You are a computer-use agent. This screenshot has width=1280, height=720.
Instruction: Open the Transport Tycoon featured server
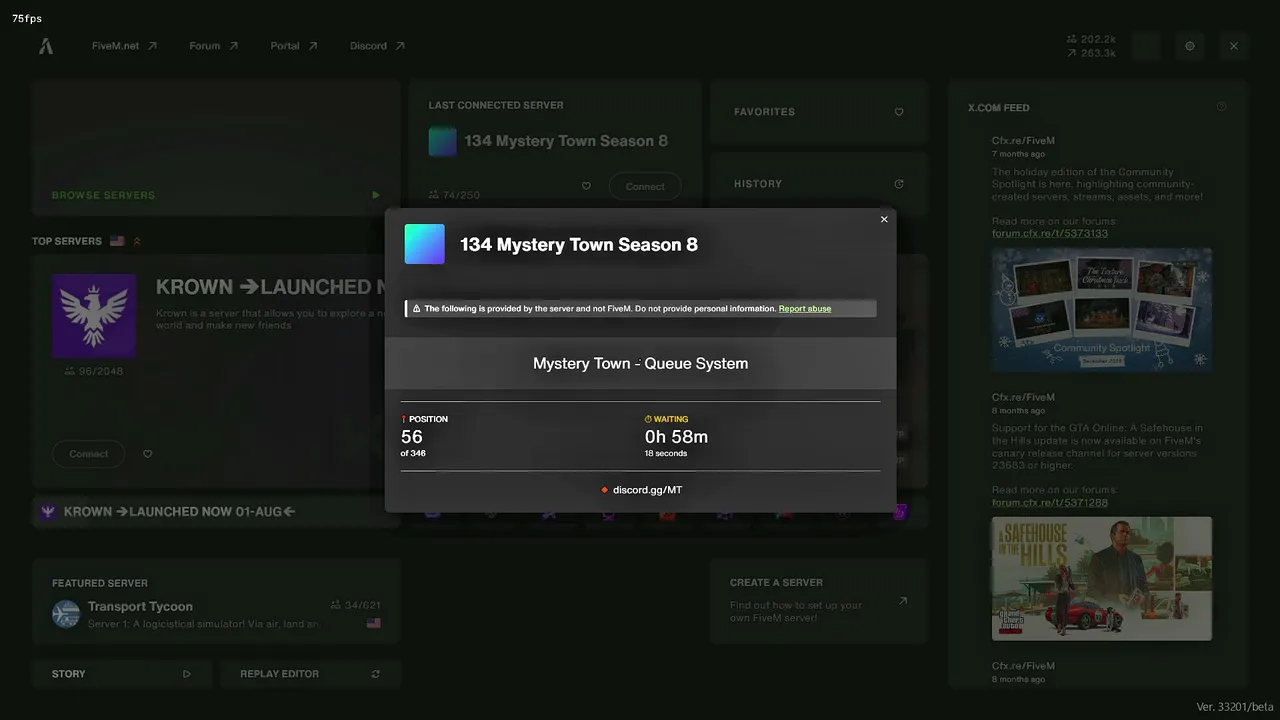coord(215,603)
